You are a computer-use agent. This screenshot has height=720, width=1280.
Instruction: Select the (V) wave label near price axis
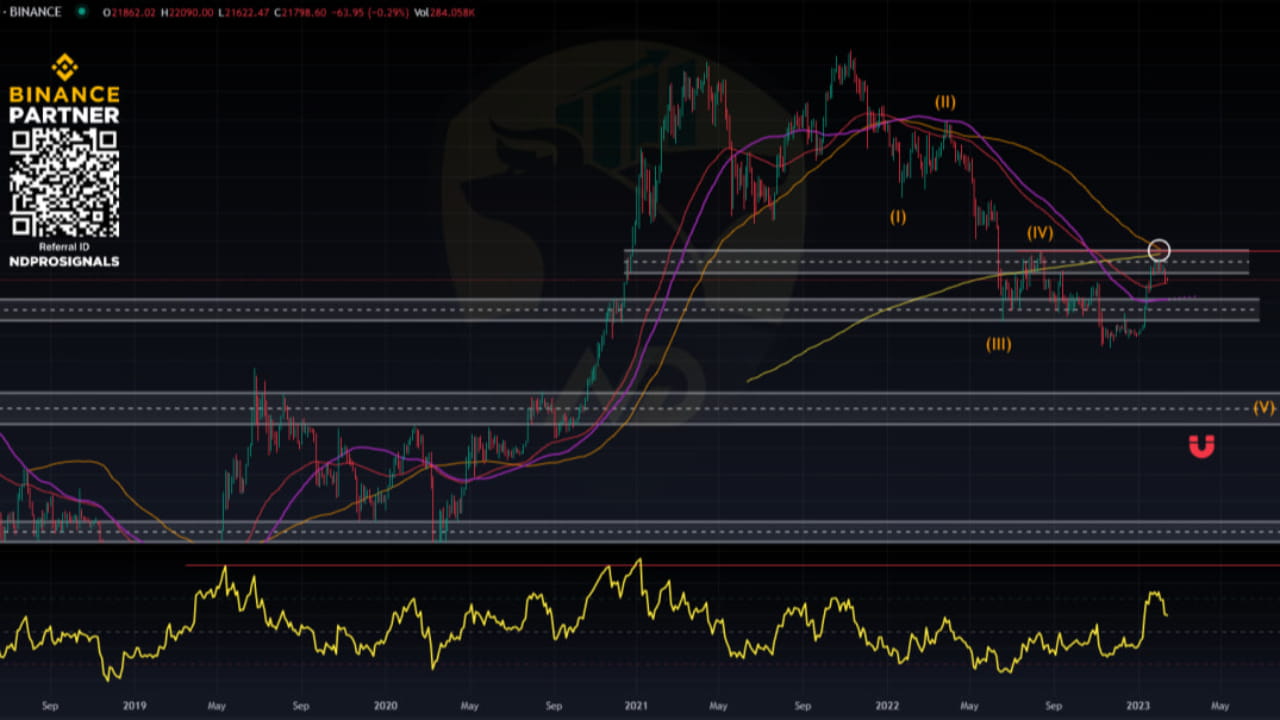[x=1262, y=407]
